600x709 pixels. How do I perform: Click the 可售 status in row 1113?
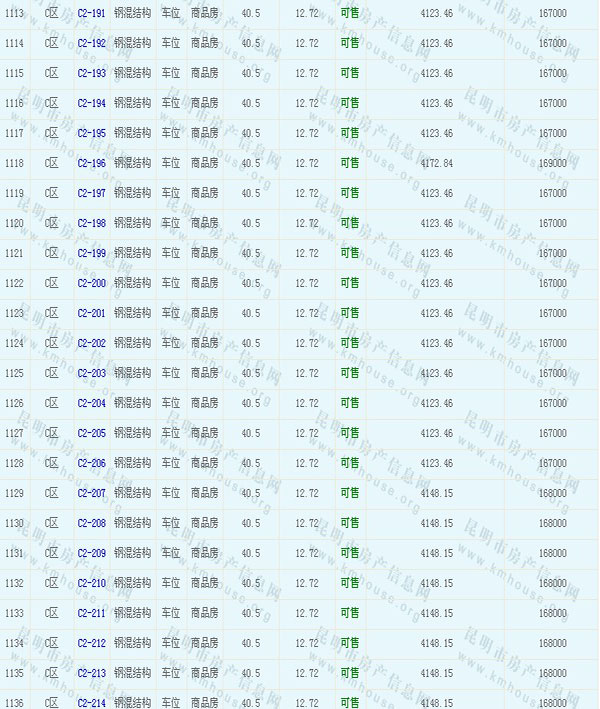[x=349, y=14]
